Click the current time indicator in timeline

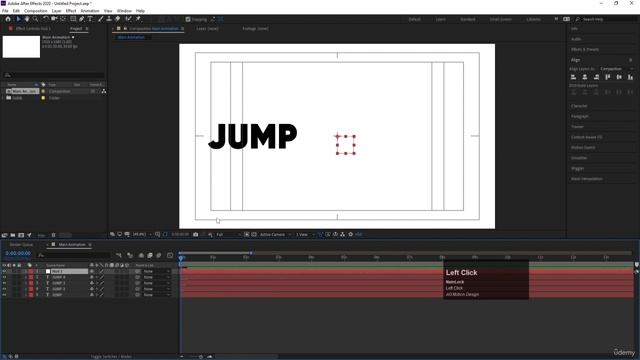181,258
